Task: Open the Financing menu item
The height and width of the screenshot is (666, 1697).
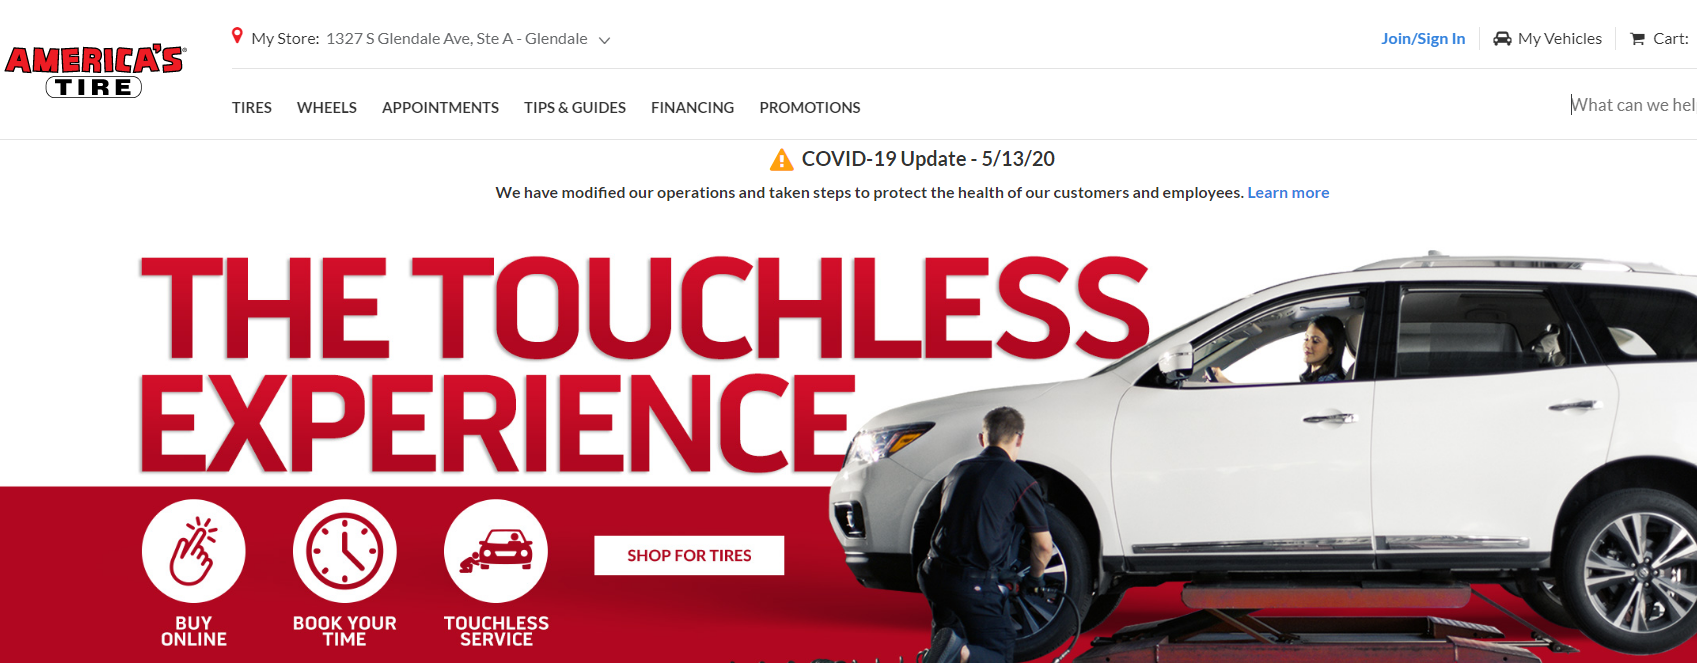Action: pyautogui.click(x=692, y=108)
